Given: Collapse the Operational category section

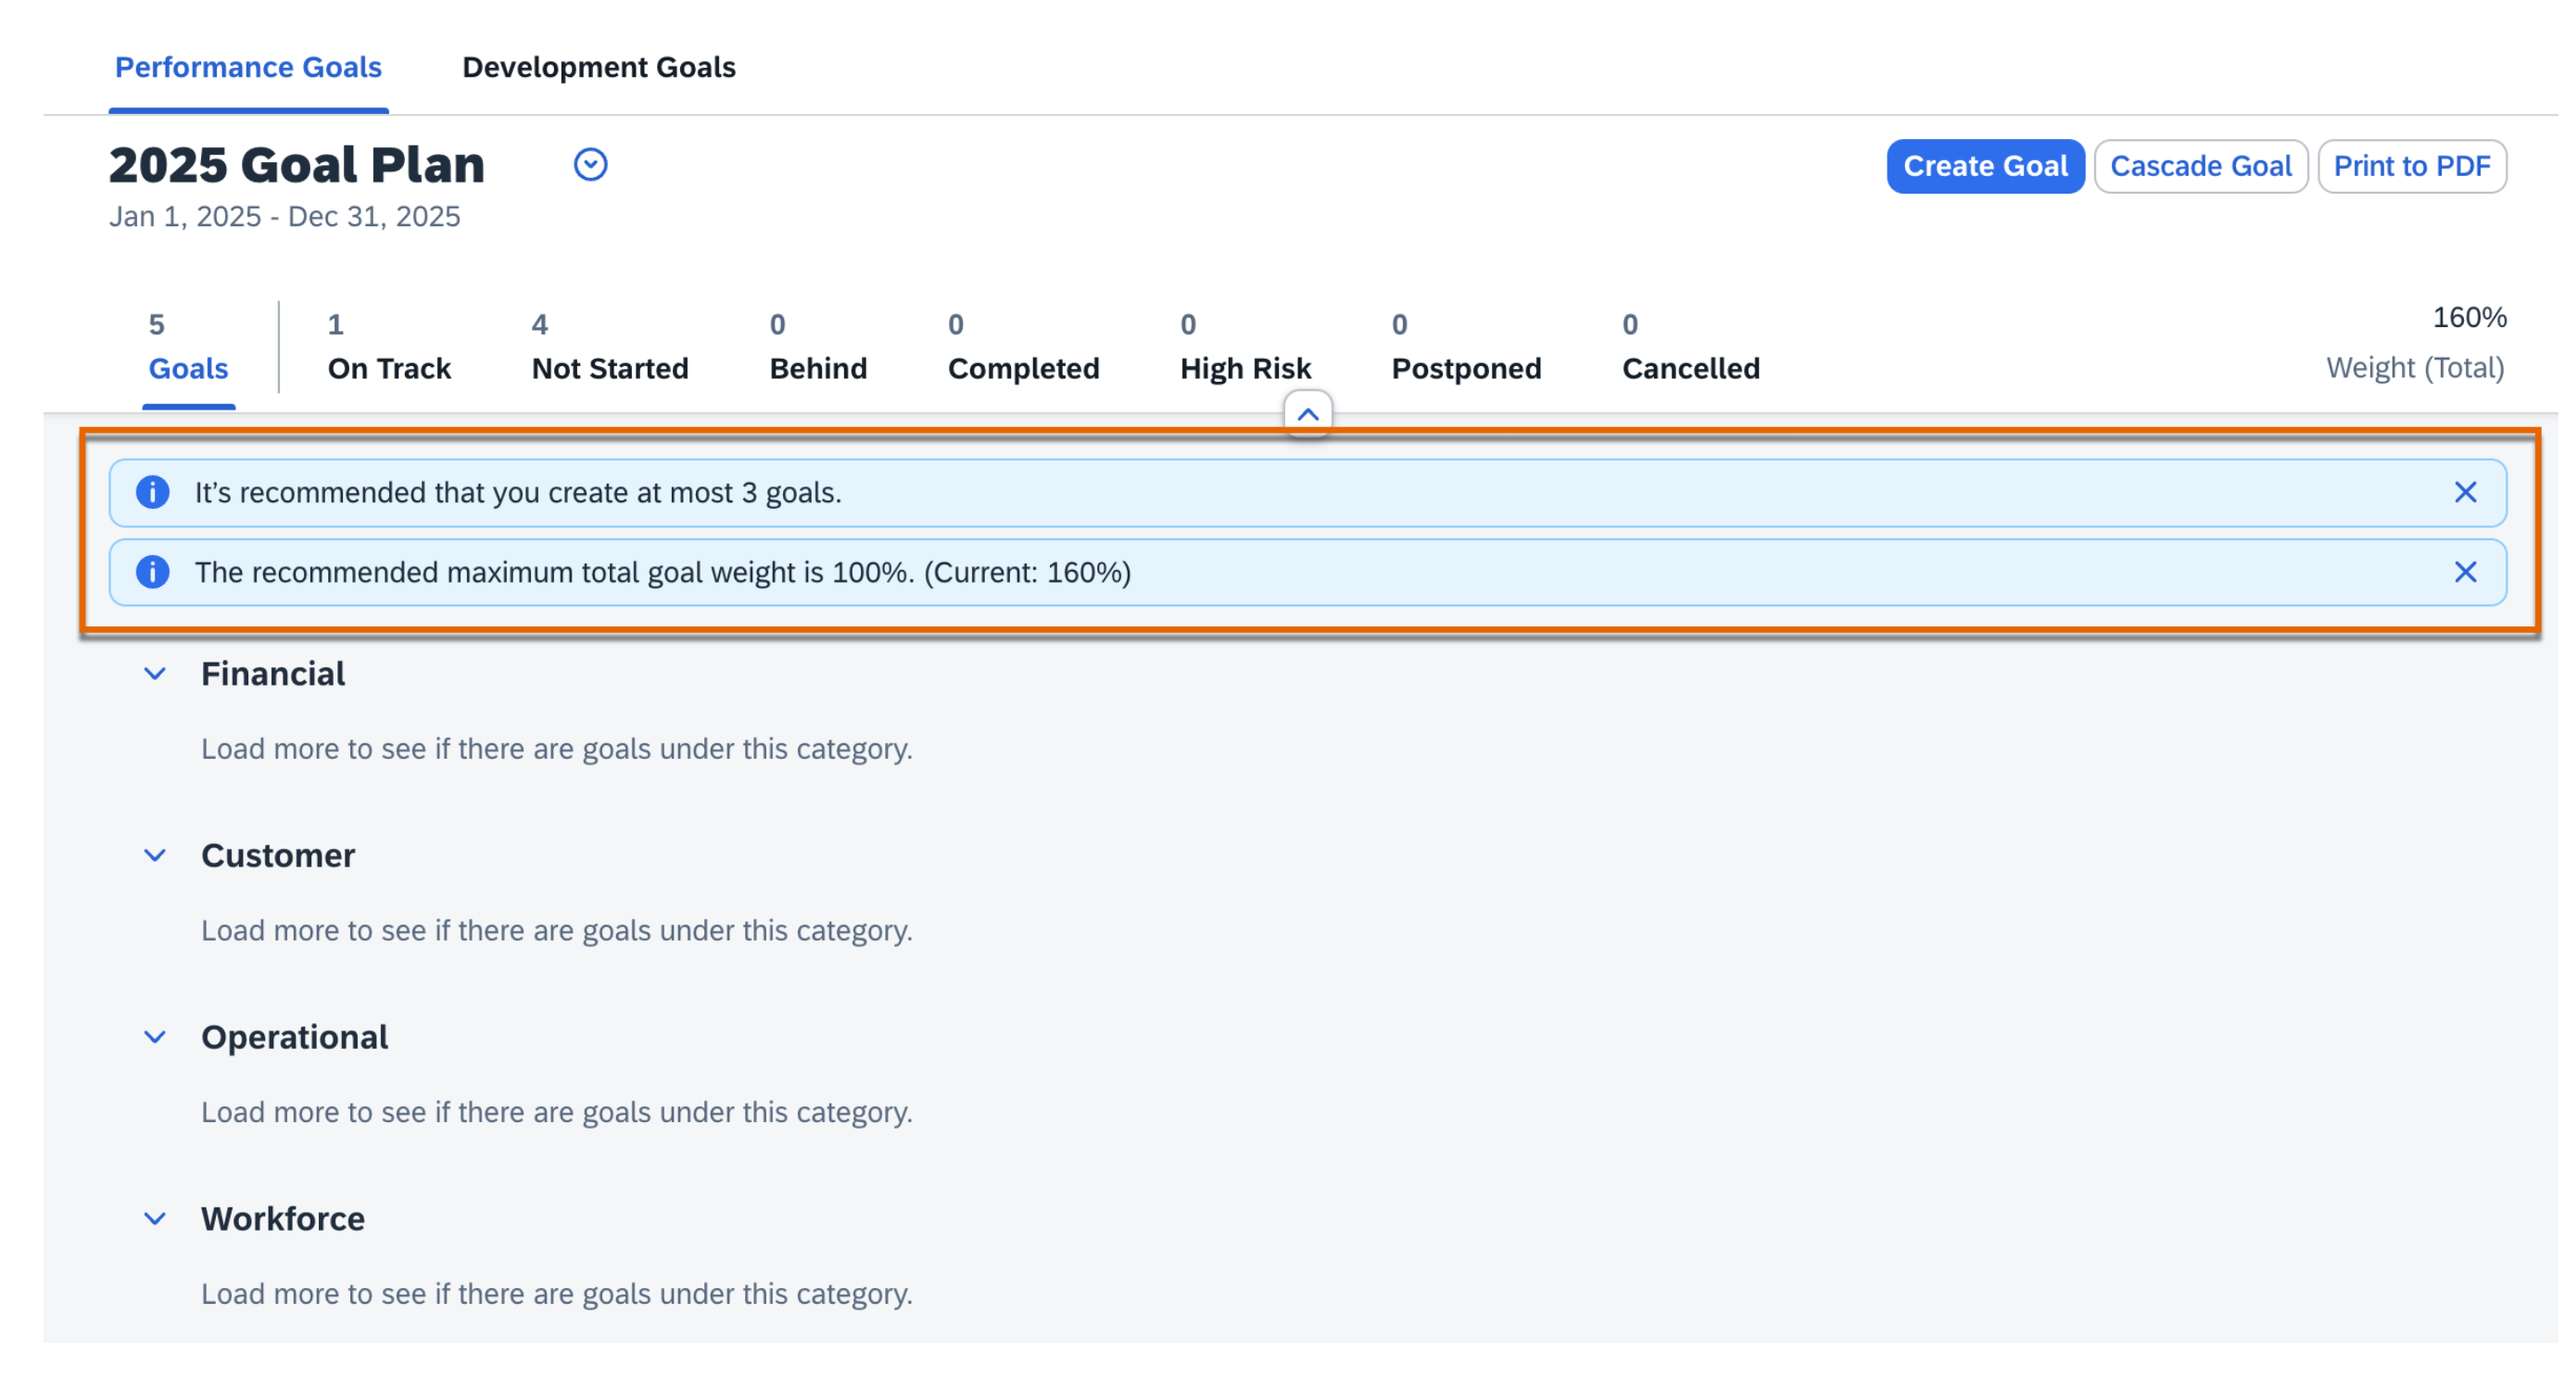Looking at the screenshot, I should (x=155, y=1036).
